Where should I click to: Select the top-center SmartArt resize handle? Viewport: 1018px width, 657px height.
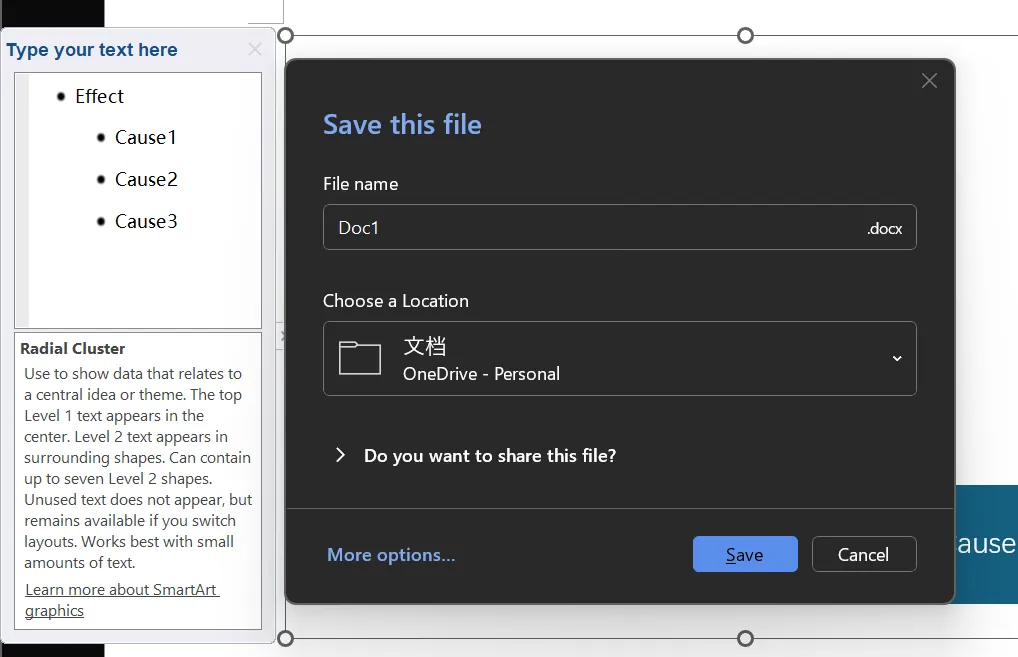745,36
